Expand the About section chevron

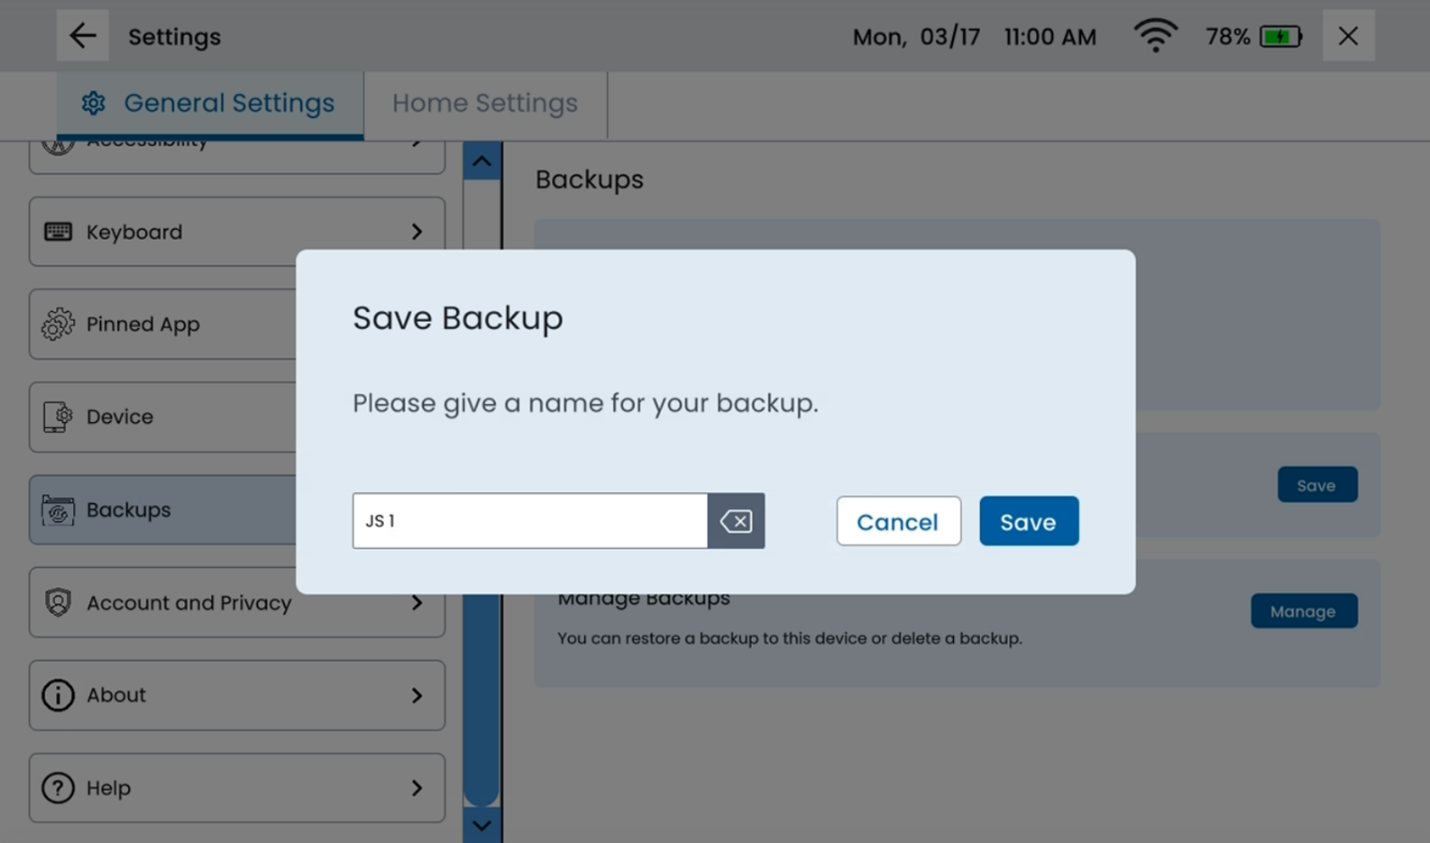point(417,695)
